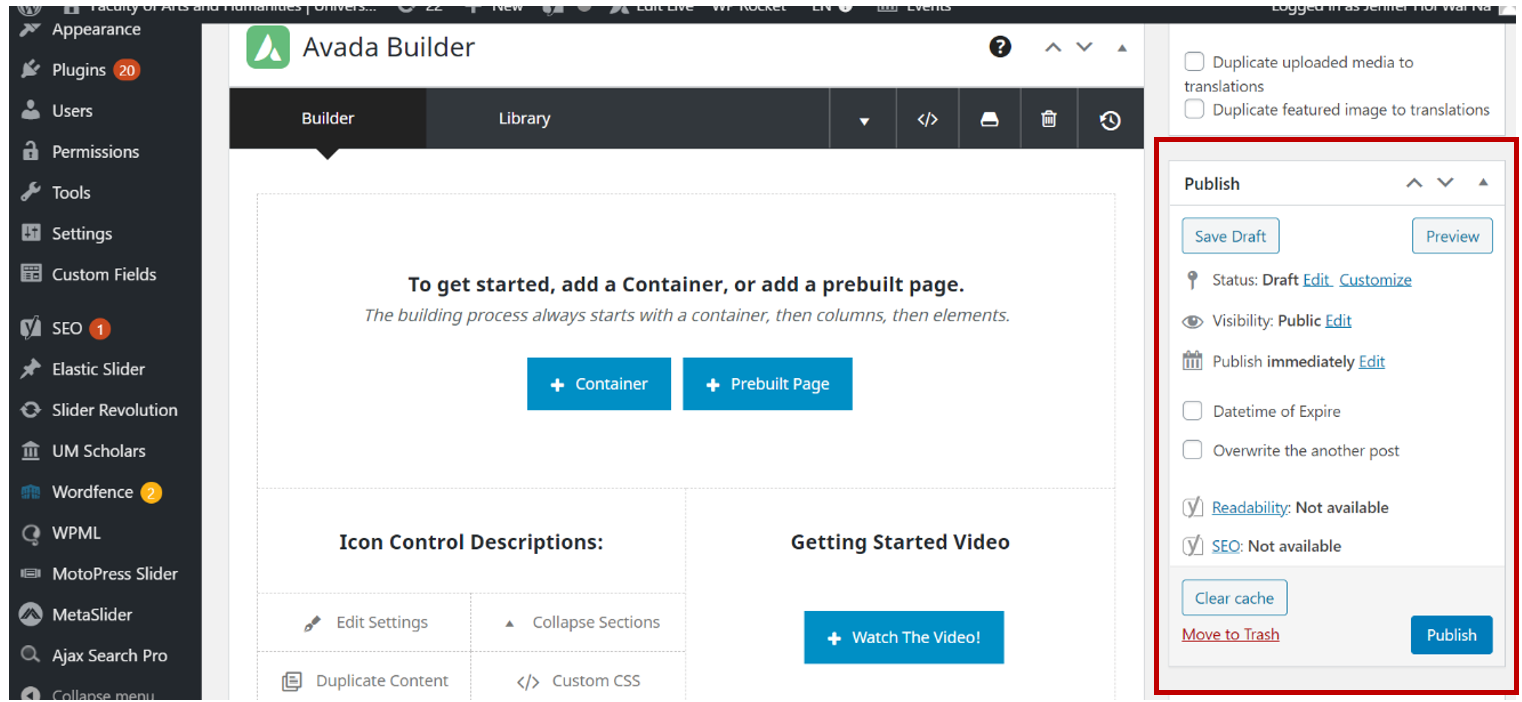Viewport: 1522px width, 702px height.
Task: Move Avada Builder panel up with chevron
Action: pos(1052,47)
